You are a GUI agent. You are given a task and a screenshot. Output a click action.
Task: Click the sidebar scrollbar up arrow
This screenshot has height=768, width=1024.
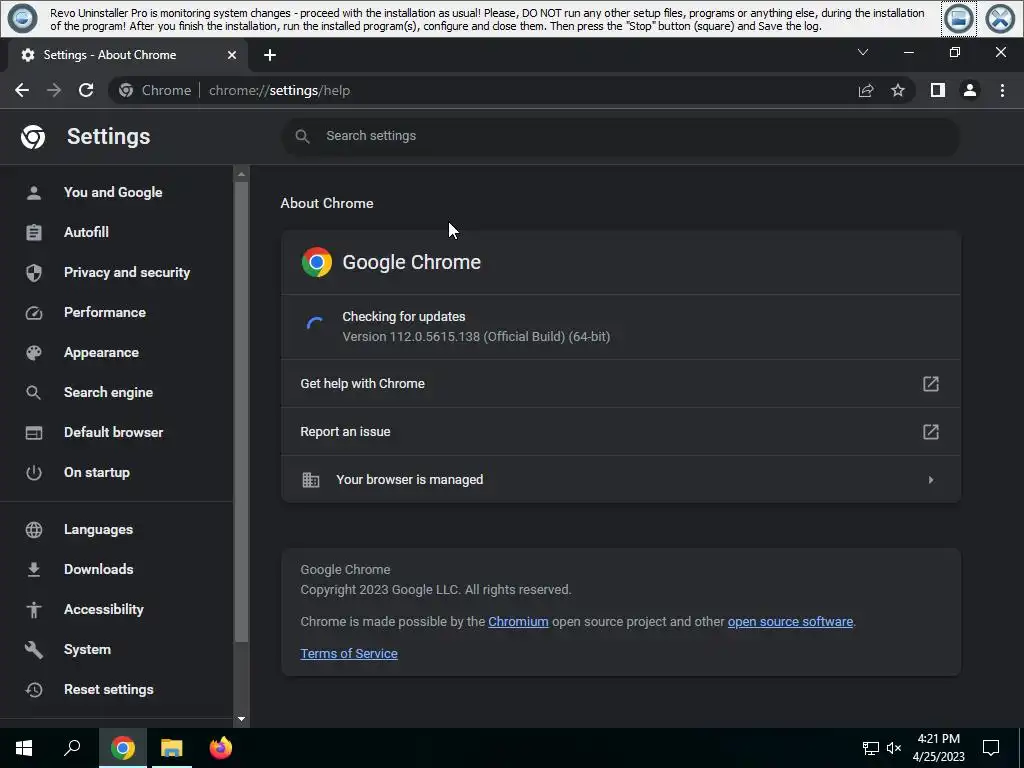(241, 174)
